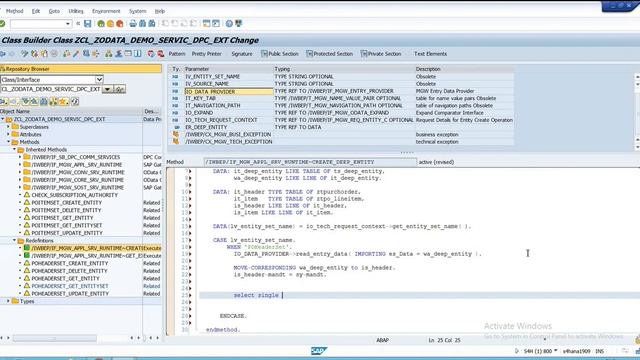The height and width of the screenshot is (360, 640).
Task: Collapse the ZCL_ZODATA_DEMO_SERVIC_DPC_EXT root node
Action: 3,119
